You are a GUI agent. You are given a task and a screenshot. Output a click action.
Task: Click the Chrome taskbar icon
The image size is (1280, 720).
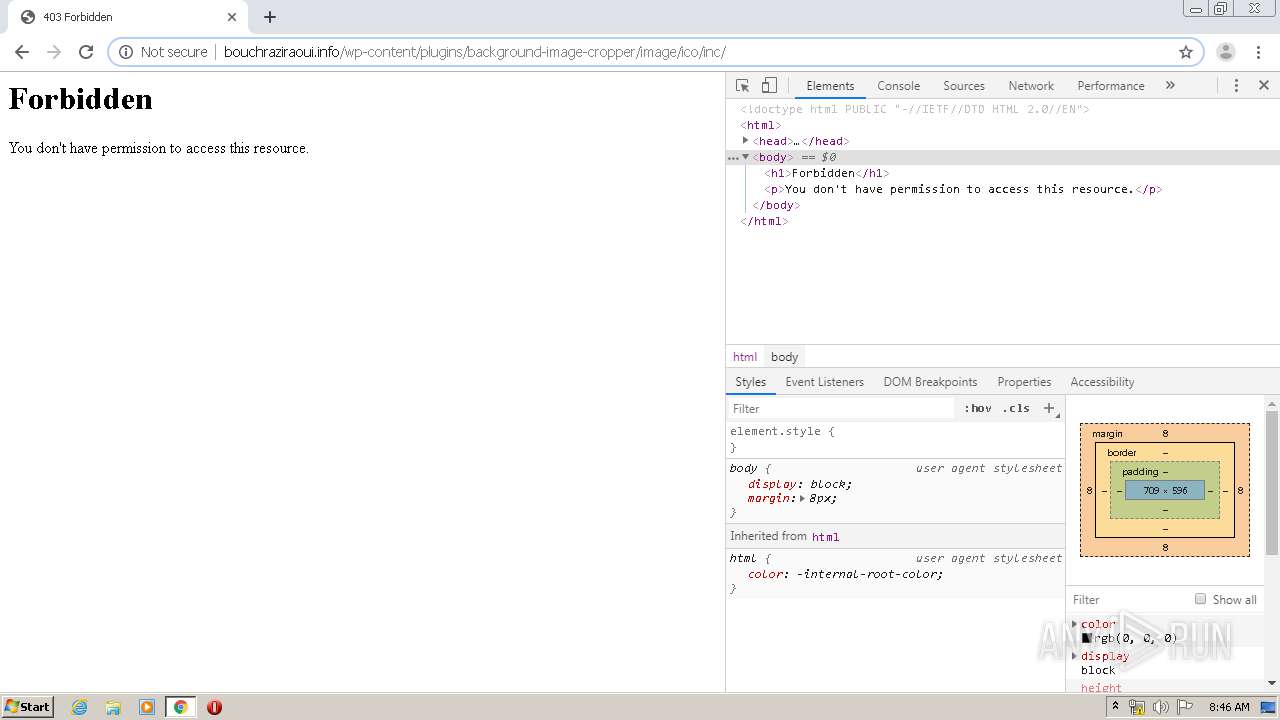[181, 707]
